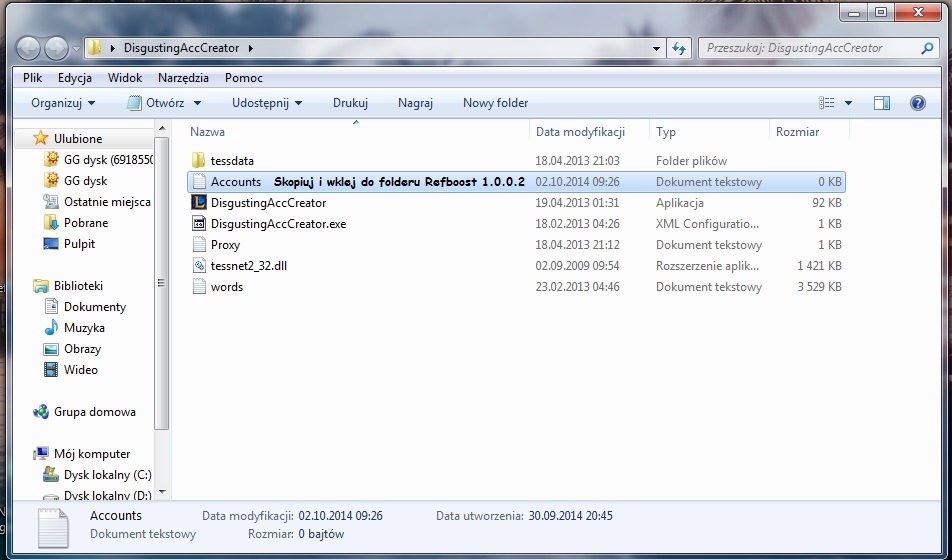The width and height of the screenshot is (952, 560).
Task: Open Ostatnie miejsca in favorites
Action: [x=107, y=202]
